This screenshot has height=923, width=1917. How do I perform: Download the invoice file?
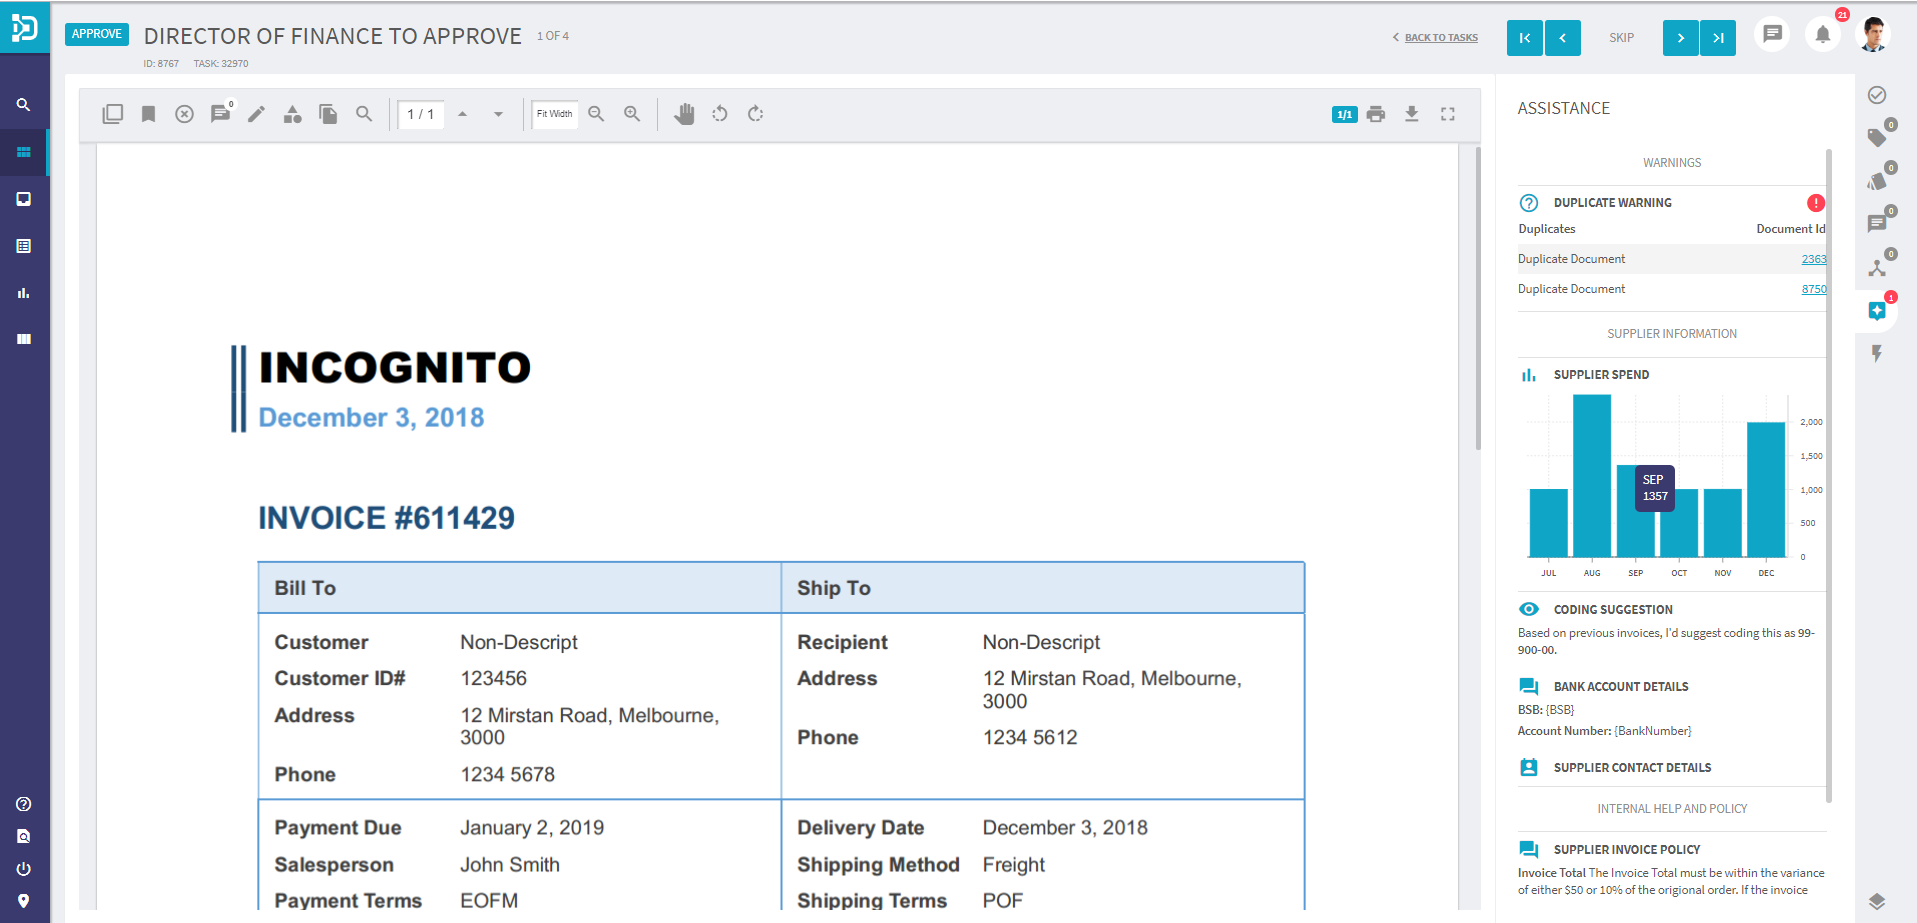coord(1411,114)
